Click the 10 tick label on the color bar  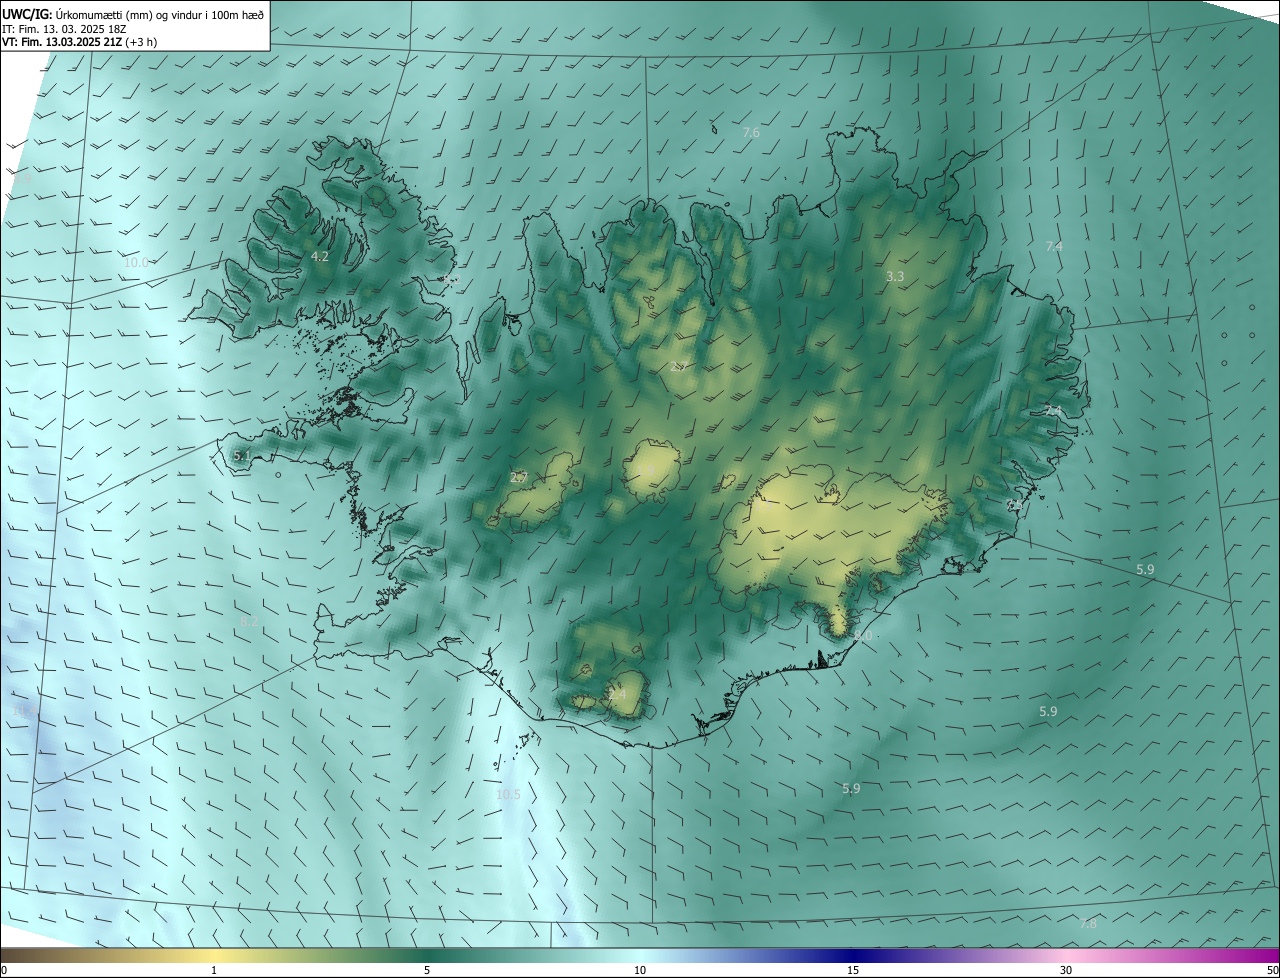pyautogui.click(x=640, y=970)
